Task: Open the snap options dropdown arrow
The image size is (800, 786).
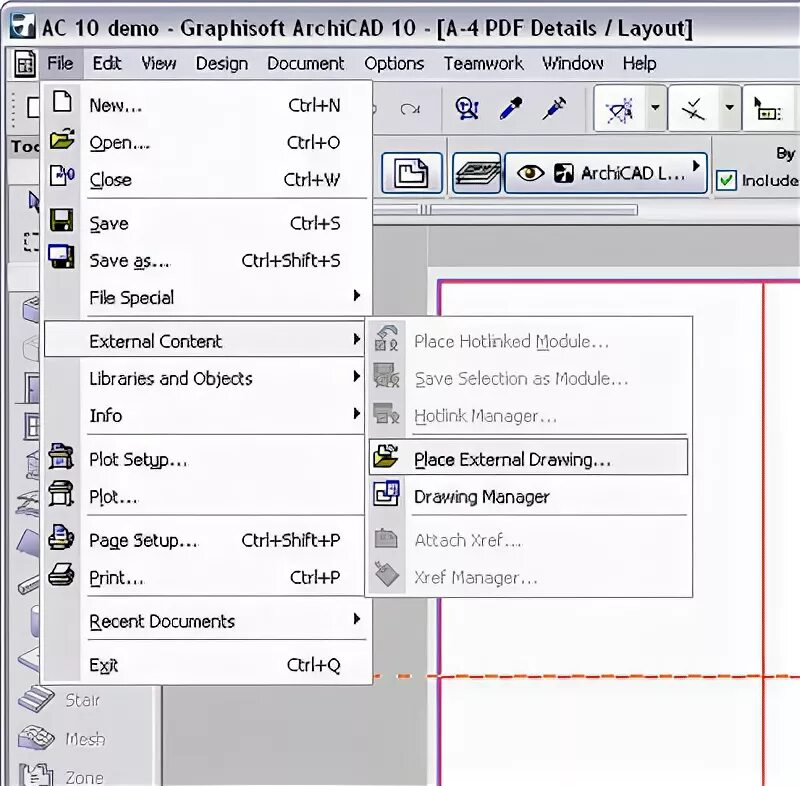Action: (730, 108)
